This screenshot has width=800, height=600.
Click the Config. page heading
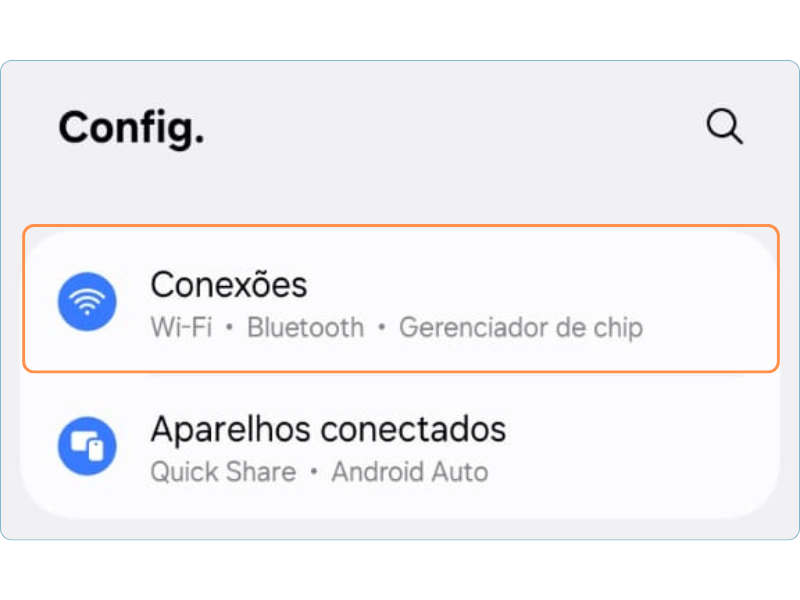[x=131, y=128]
